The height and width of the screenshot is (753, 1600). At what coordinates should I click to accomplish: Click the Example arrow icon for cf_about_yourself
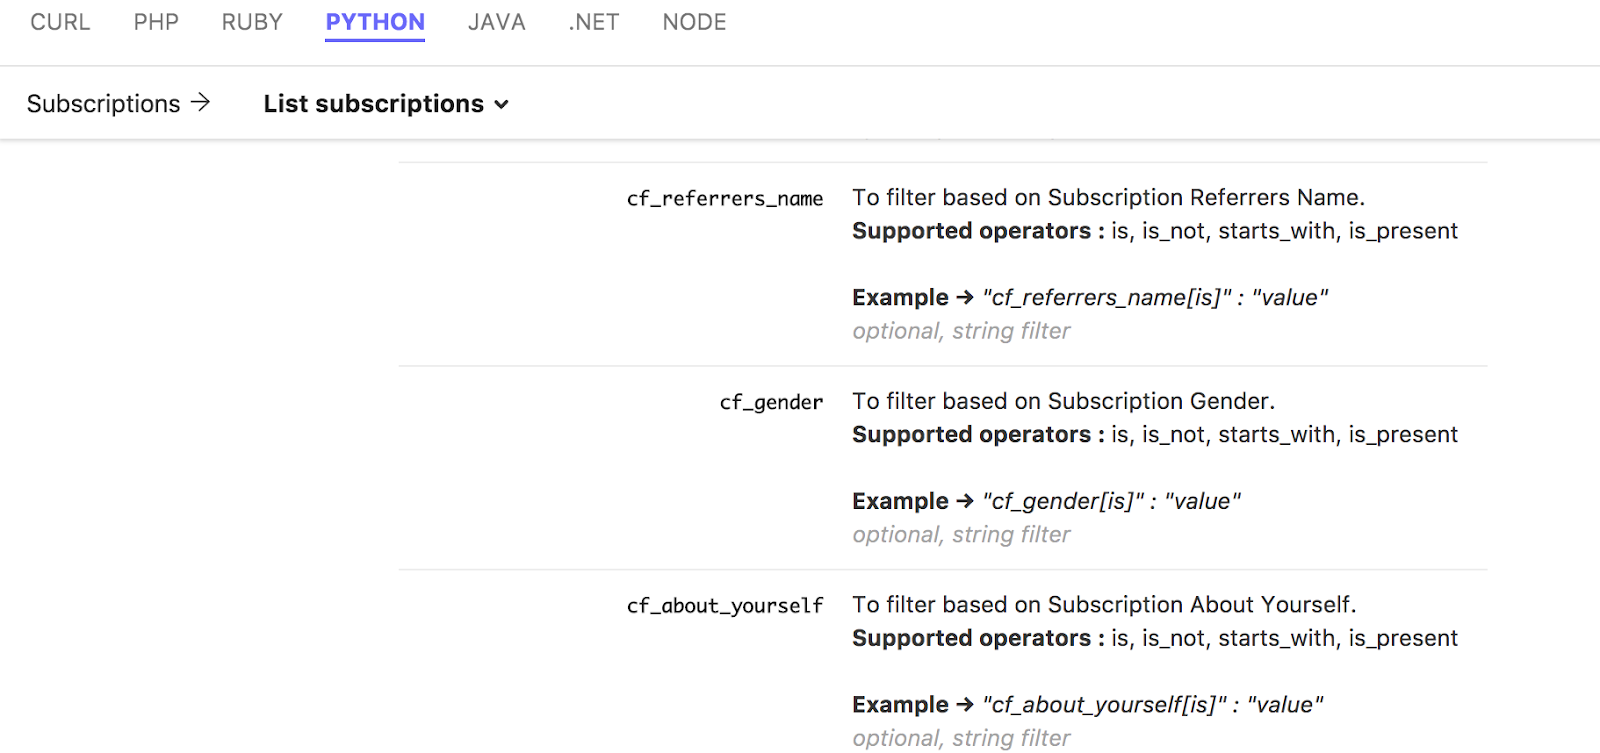(965, 705)
